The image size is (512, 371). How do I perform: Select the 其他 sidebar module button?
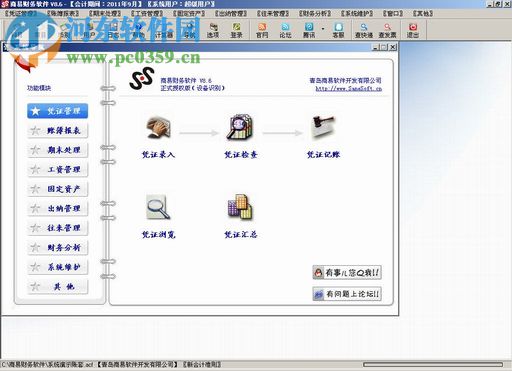coord(57,286)
